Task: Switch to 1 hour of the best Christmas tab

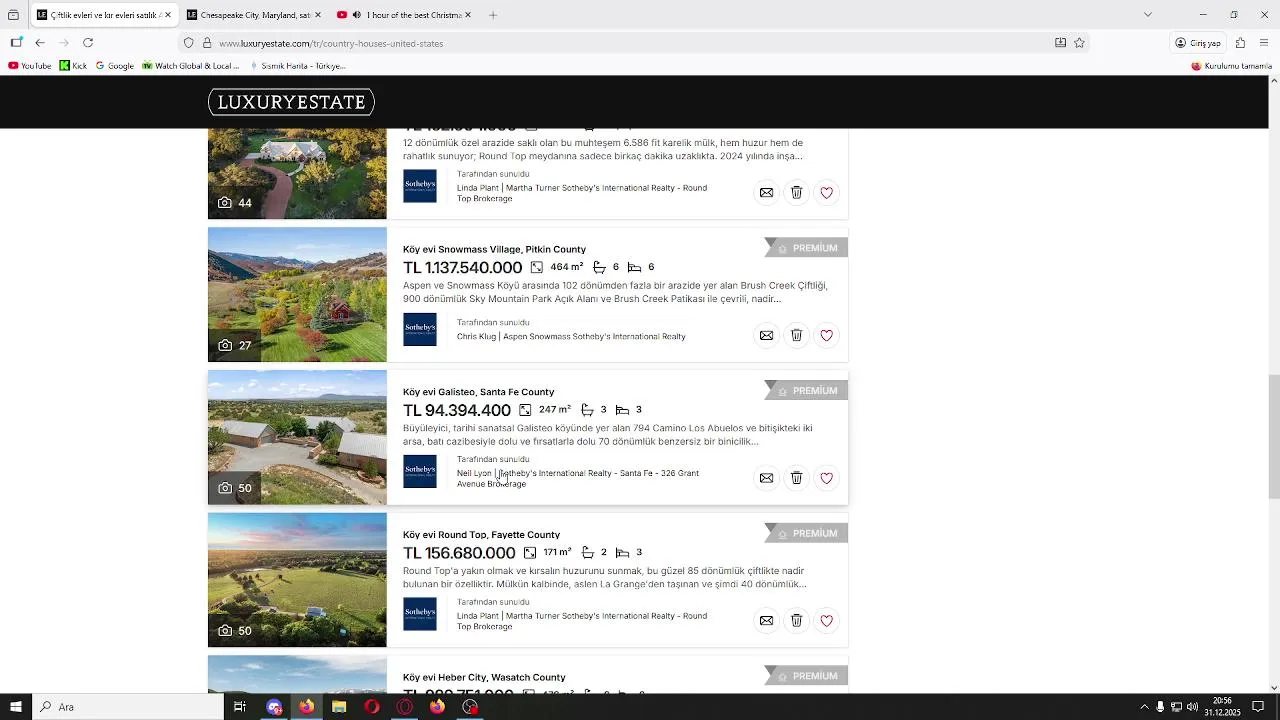Action: pyautogui.click(x=405, y=15)
